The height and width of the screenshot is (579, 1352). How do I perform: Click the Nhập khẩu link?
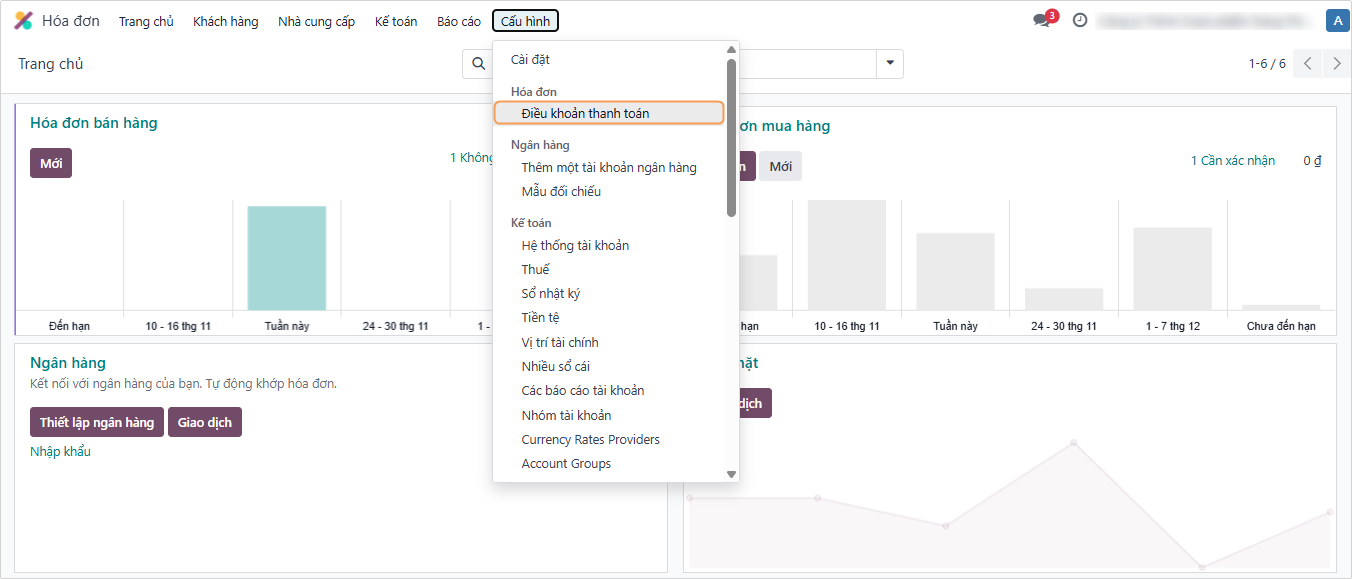[60, 451]
